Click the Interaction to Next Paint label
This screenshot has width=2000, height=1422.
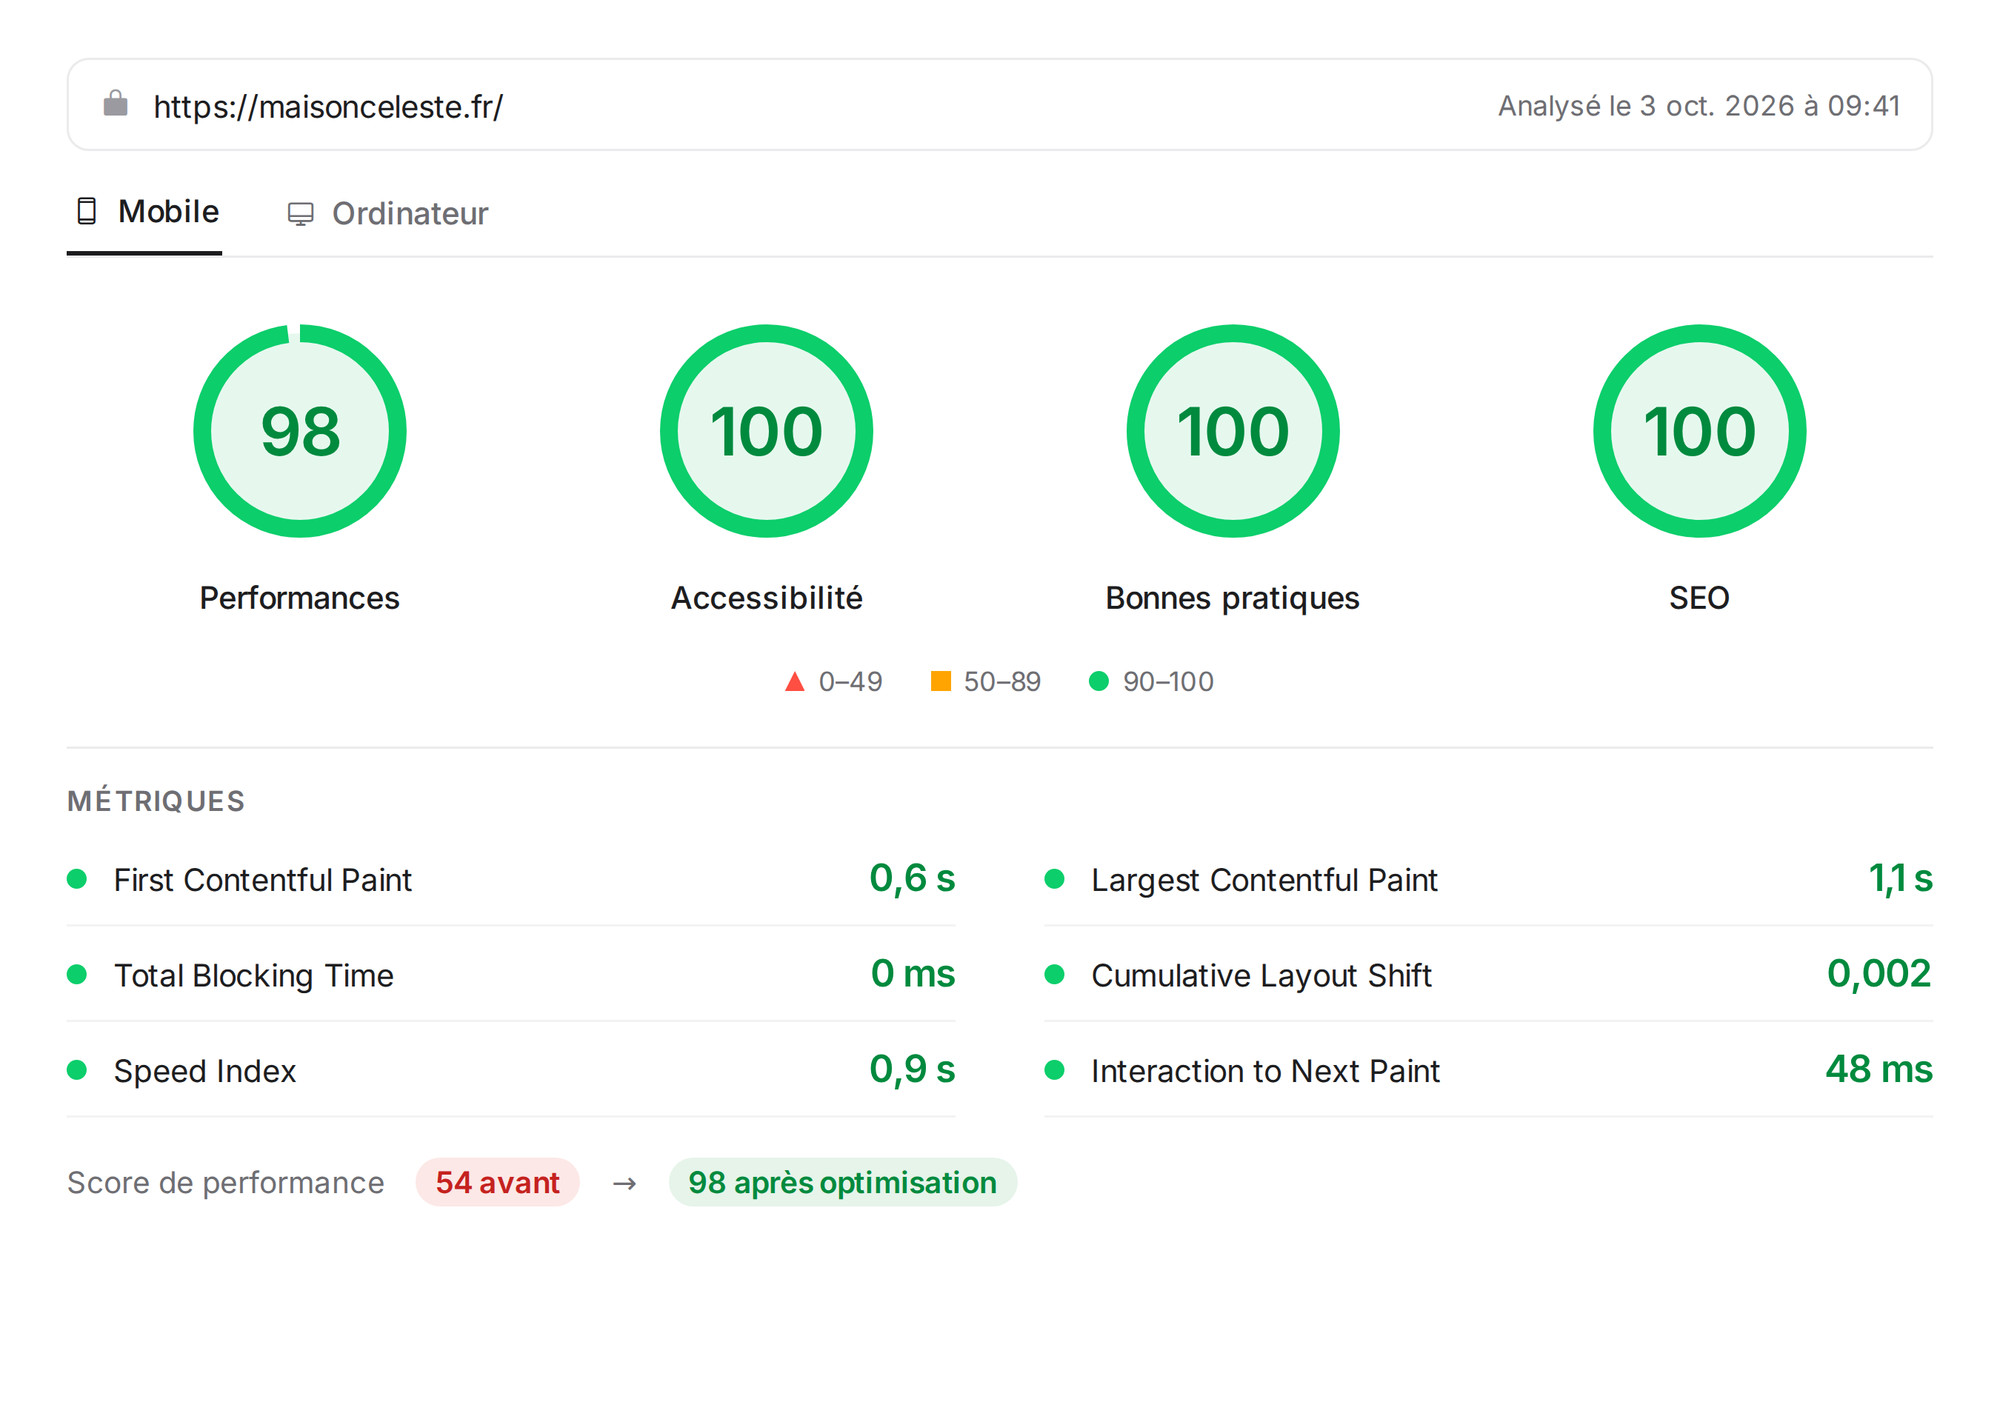click(x=1265, y=1071)
